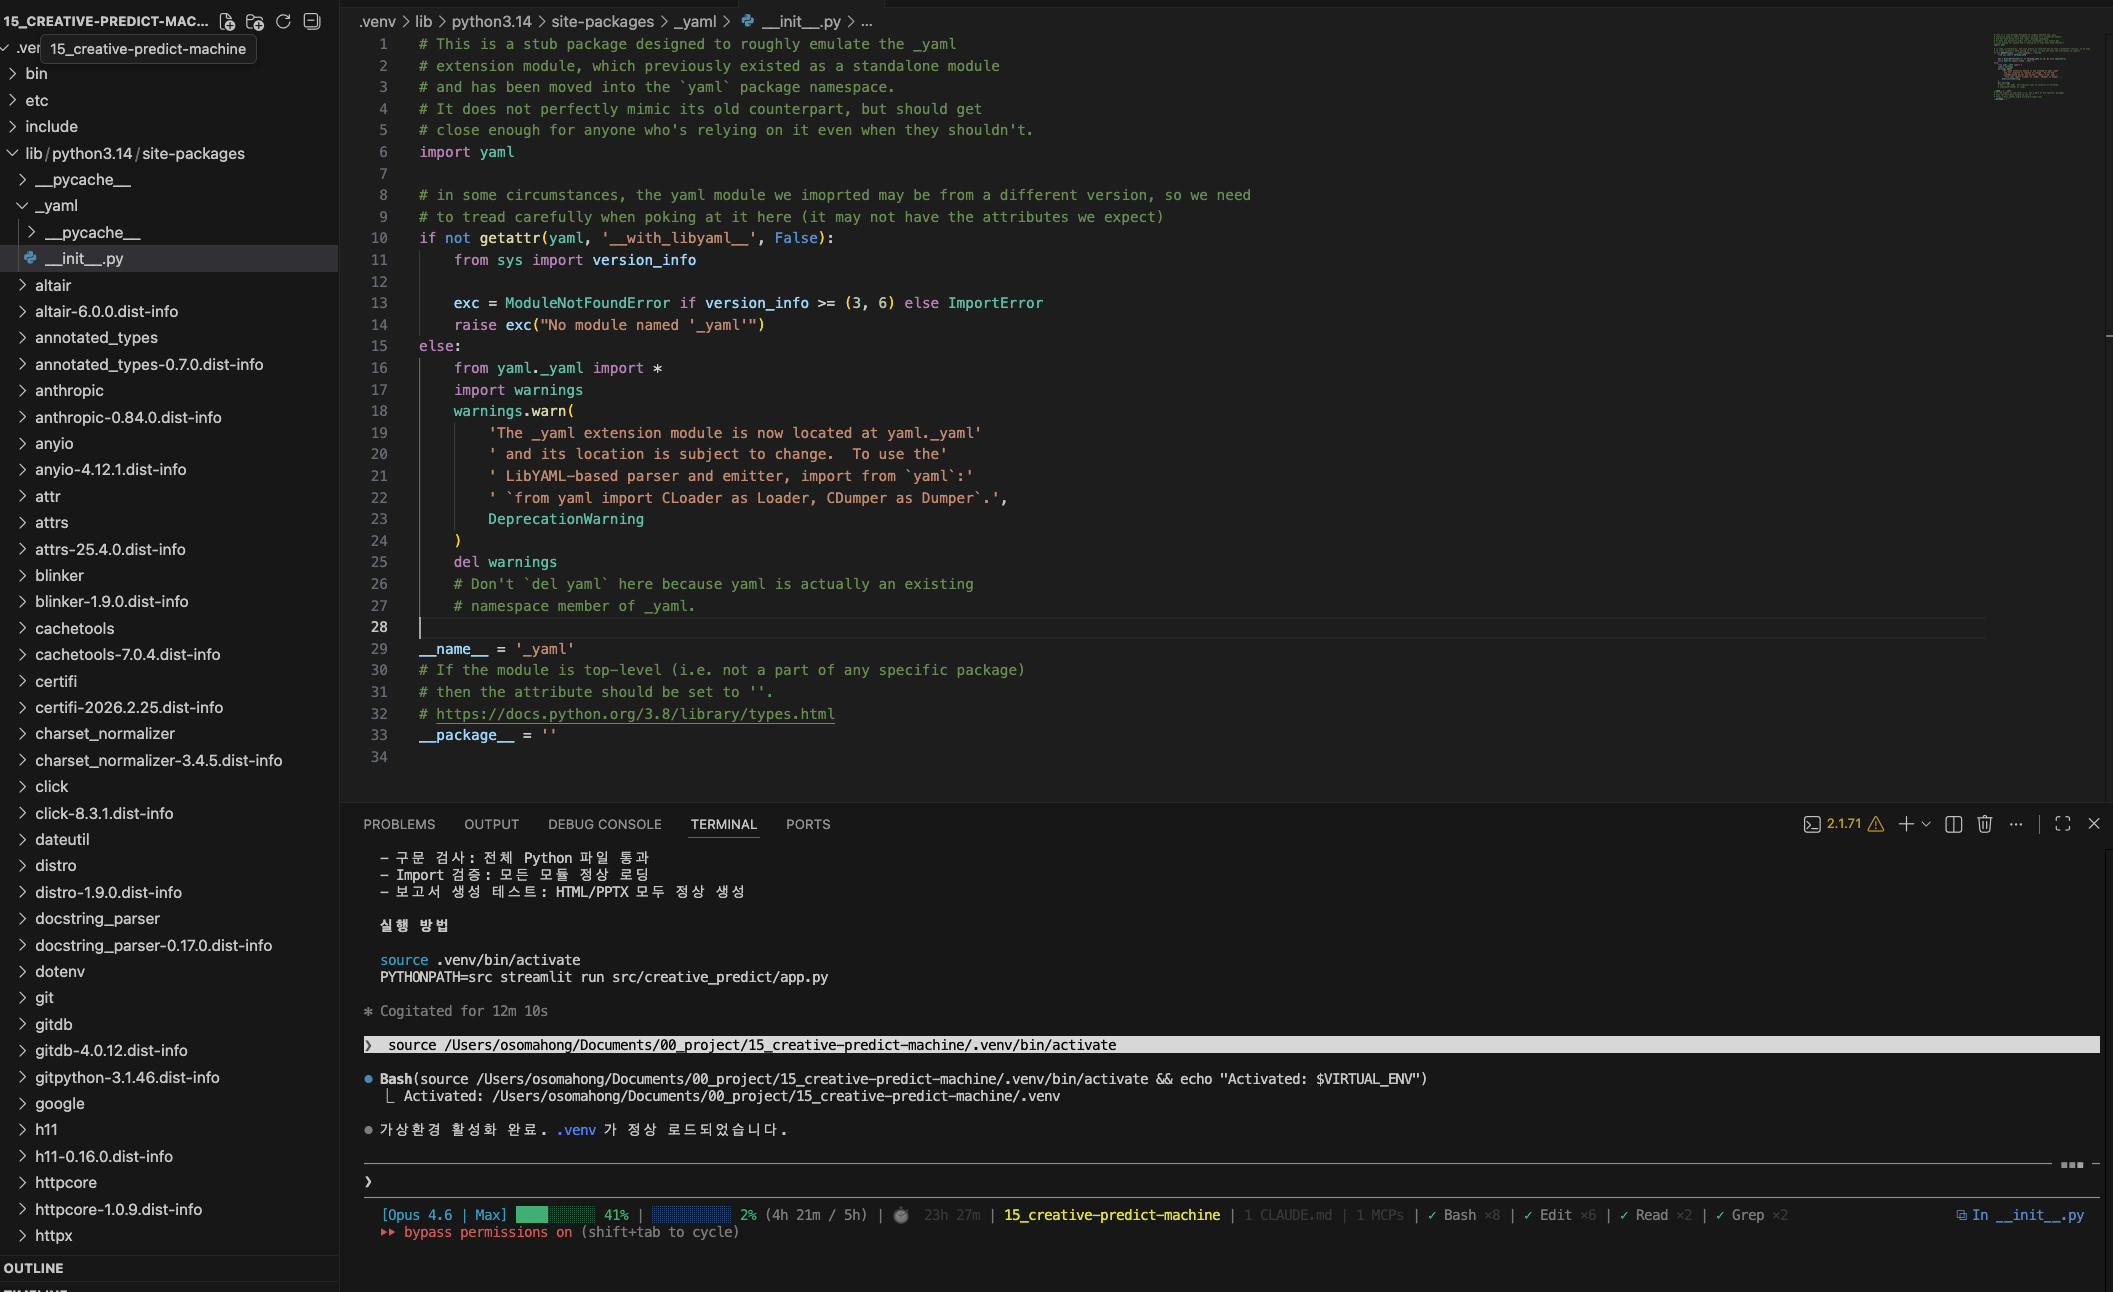The height and width of the screenshot is (1292, 2113).
Task: Open terminal panel more actions ellipsis
Action: tap(2016, 824)
